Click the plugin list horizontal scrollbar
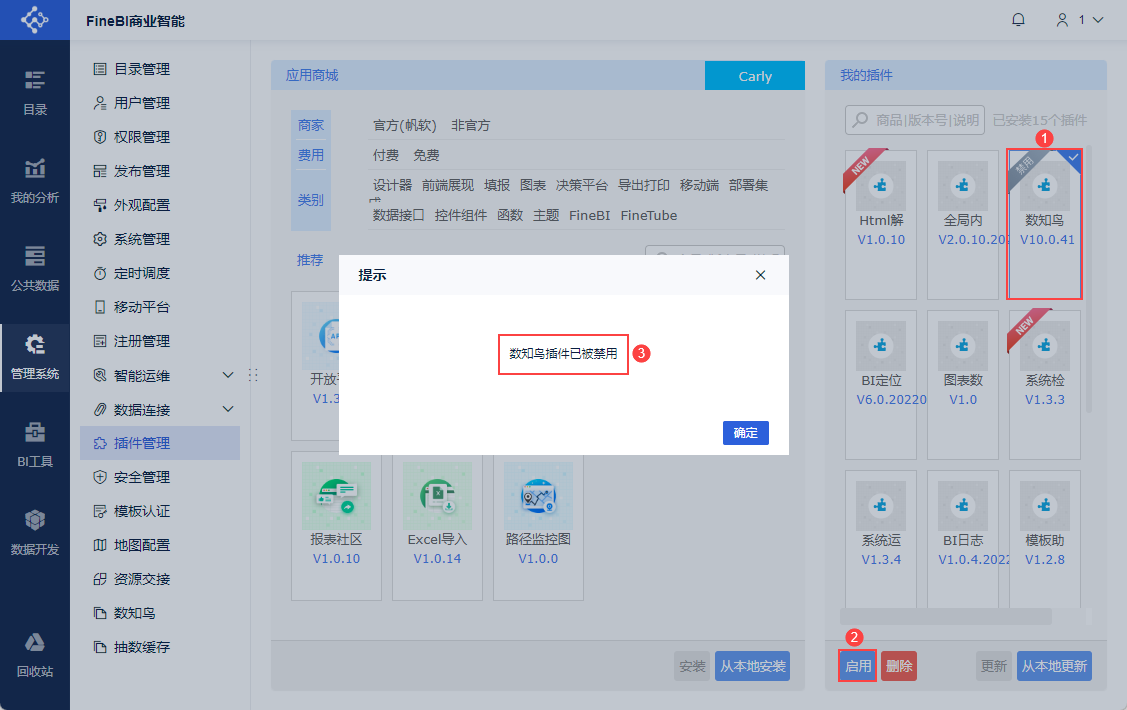The image size is (1127, 710). coord(945,617)
